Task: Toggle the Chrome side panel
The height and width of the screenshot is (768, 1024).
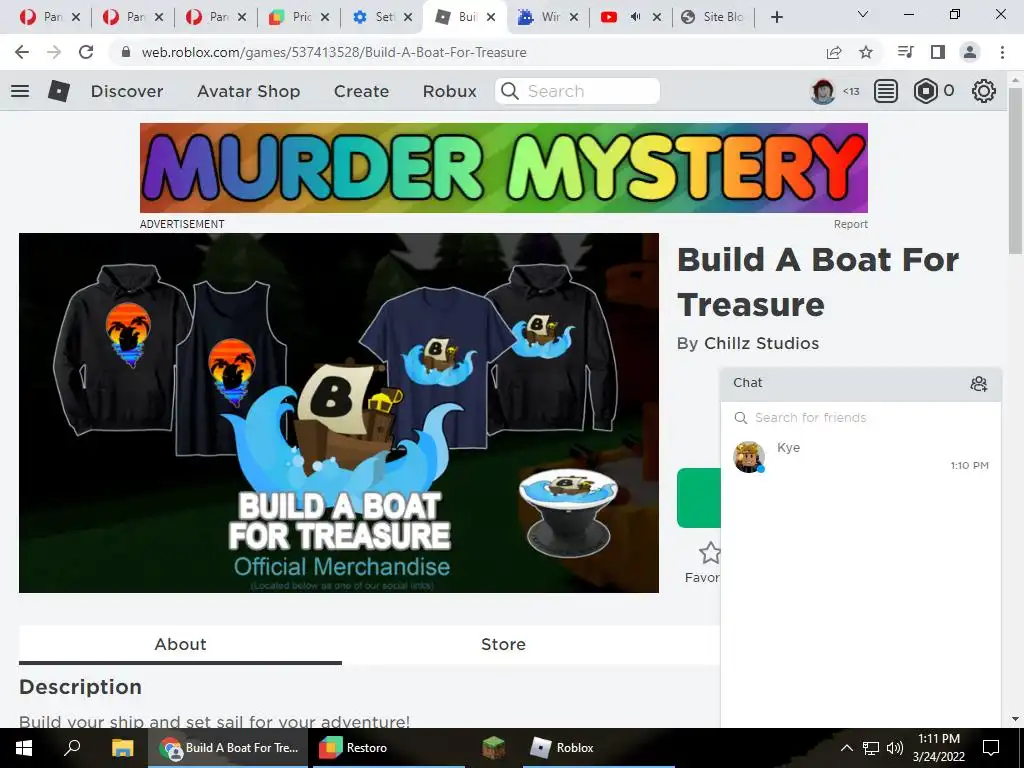Action: 938,52
